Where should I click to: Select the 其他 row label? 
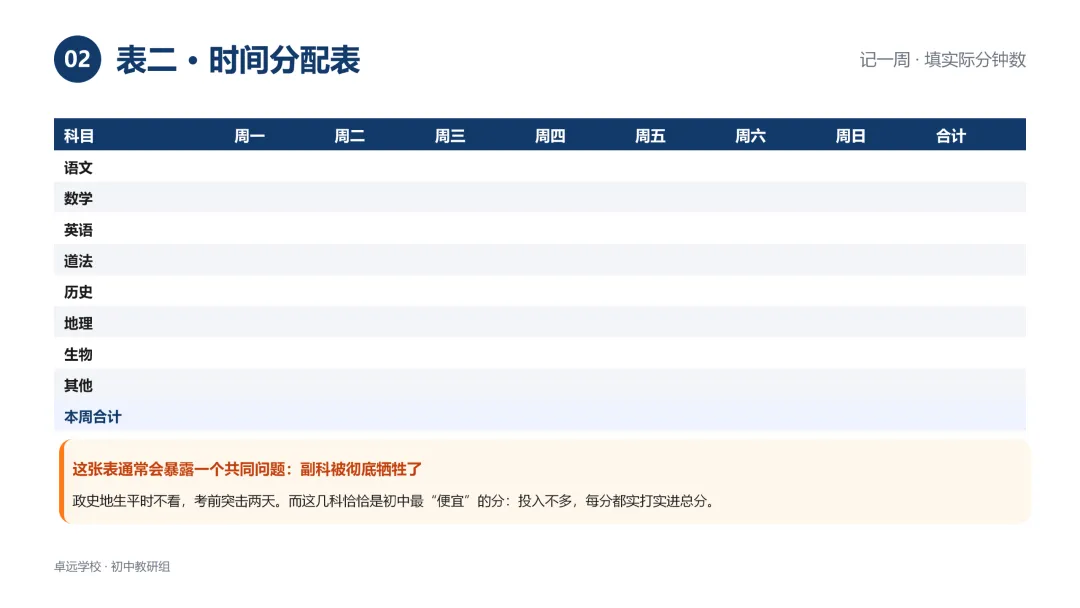point(78,386)
